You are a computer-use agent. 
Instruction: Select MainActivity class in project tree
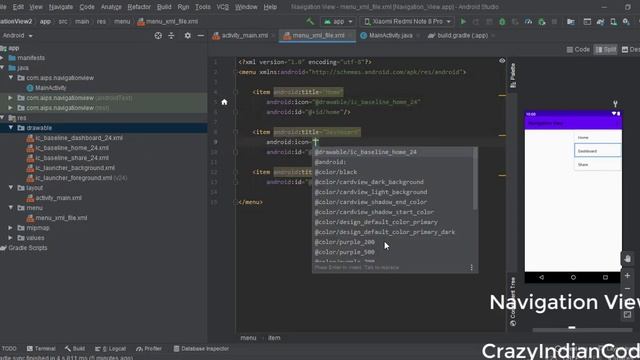[50, 88]
